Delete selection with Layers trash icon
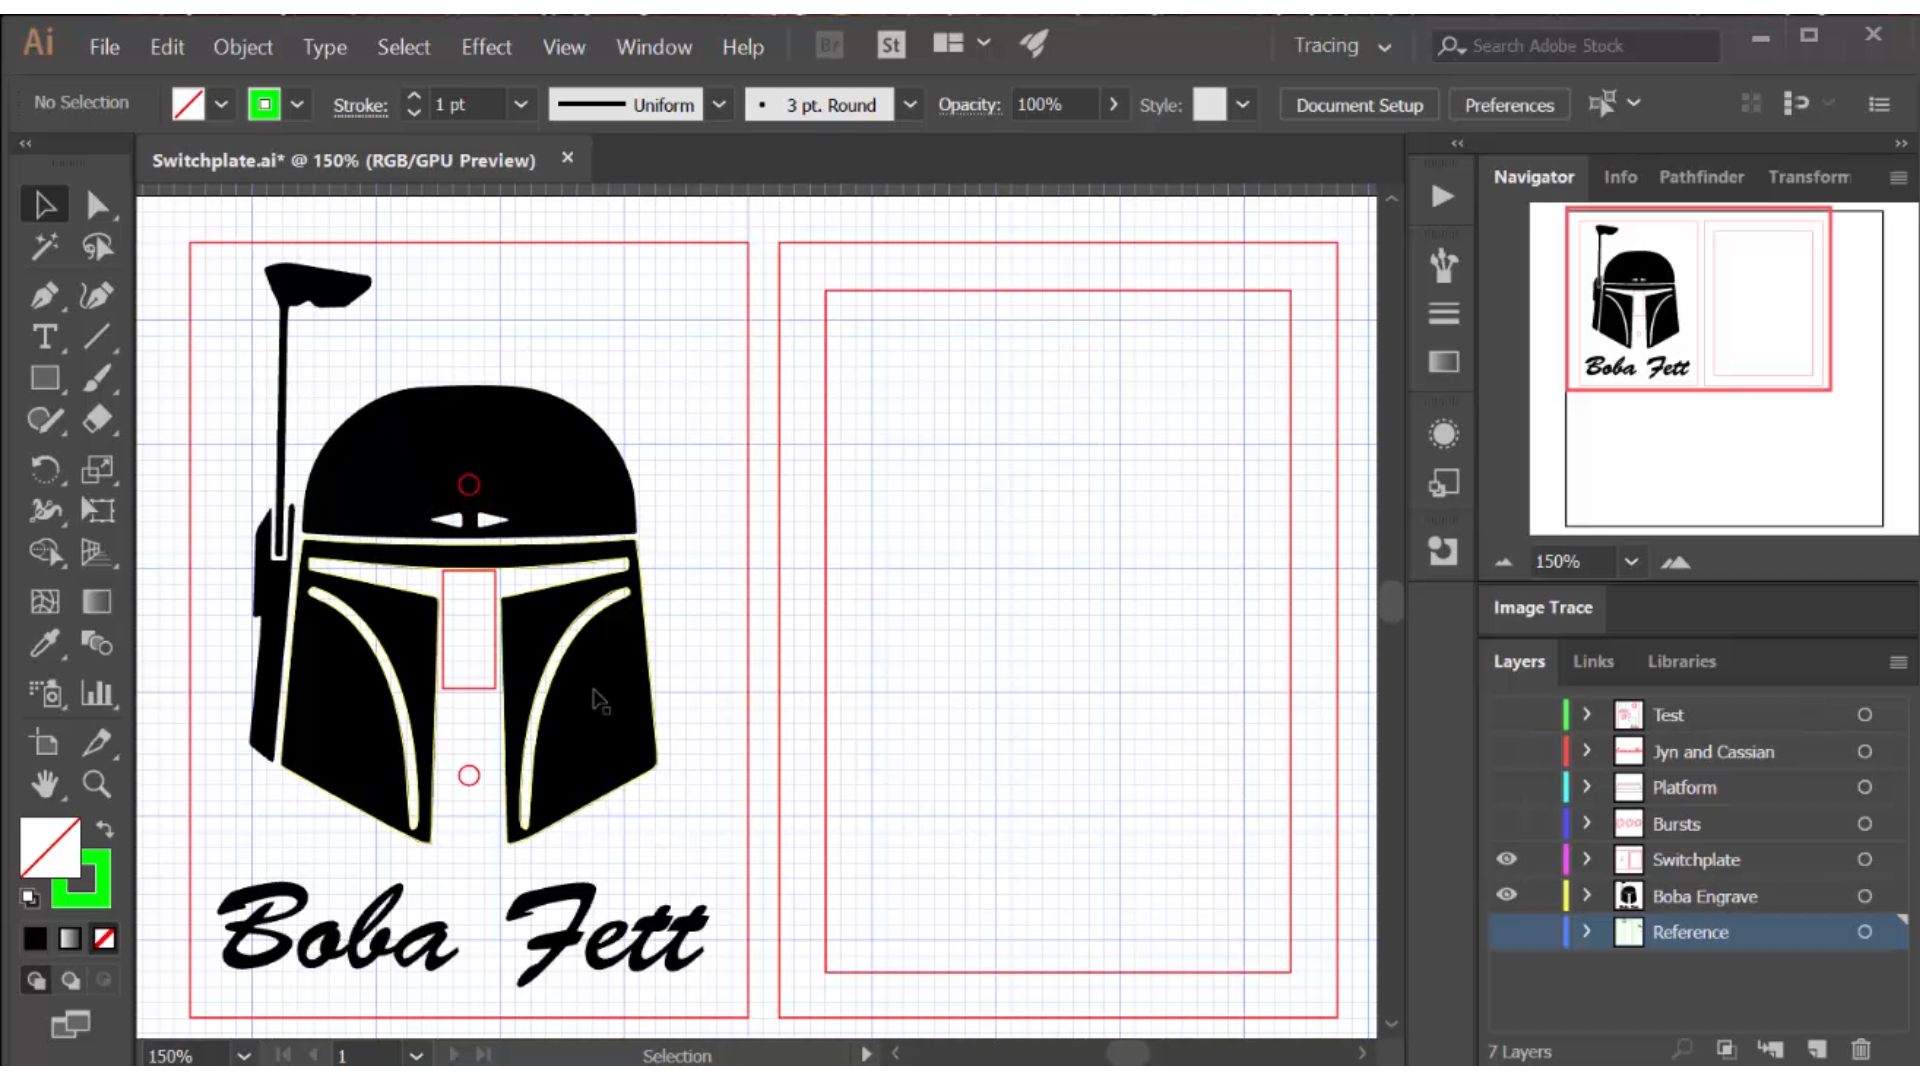The image size is (1920, 1080). pos(1860,1050)
